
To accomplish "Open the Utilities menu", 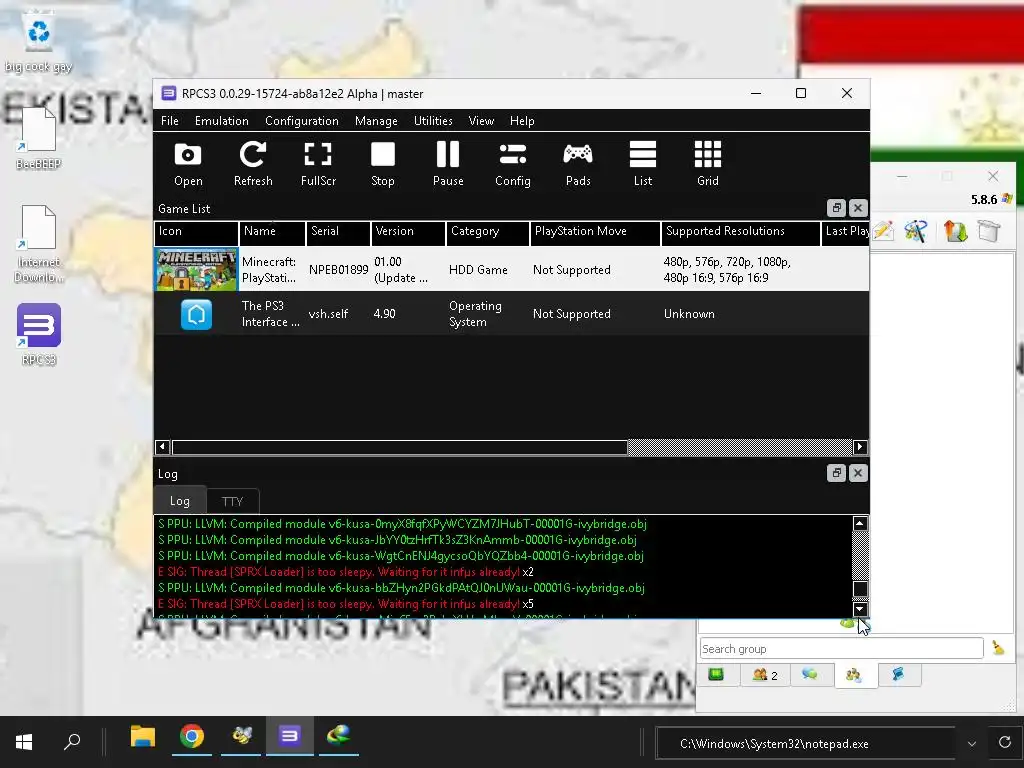I will click(433, 121).
